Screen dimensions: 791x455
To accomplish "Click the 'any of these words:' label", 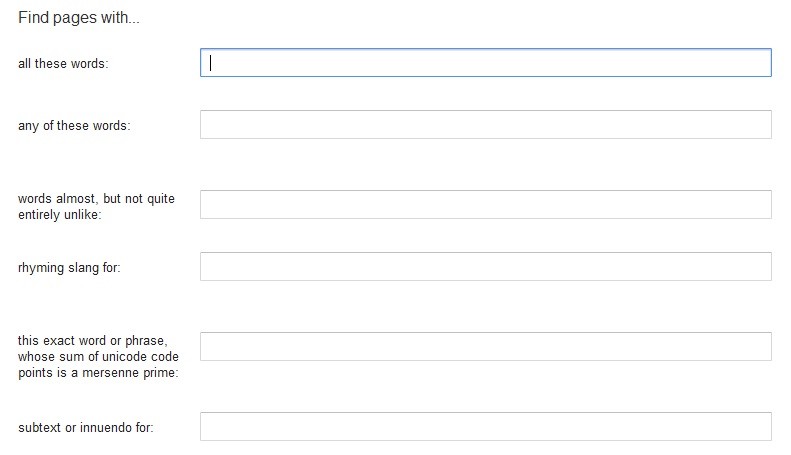I will (x=74, y=126).
